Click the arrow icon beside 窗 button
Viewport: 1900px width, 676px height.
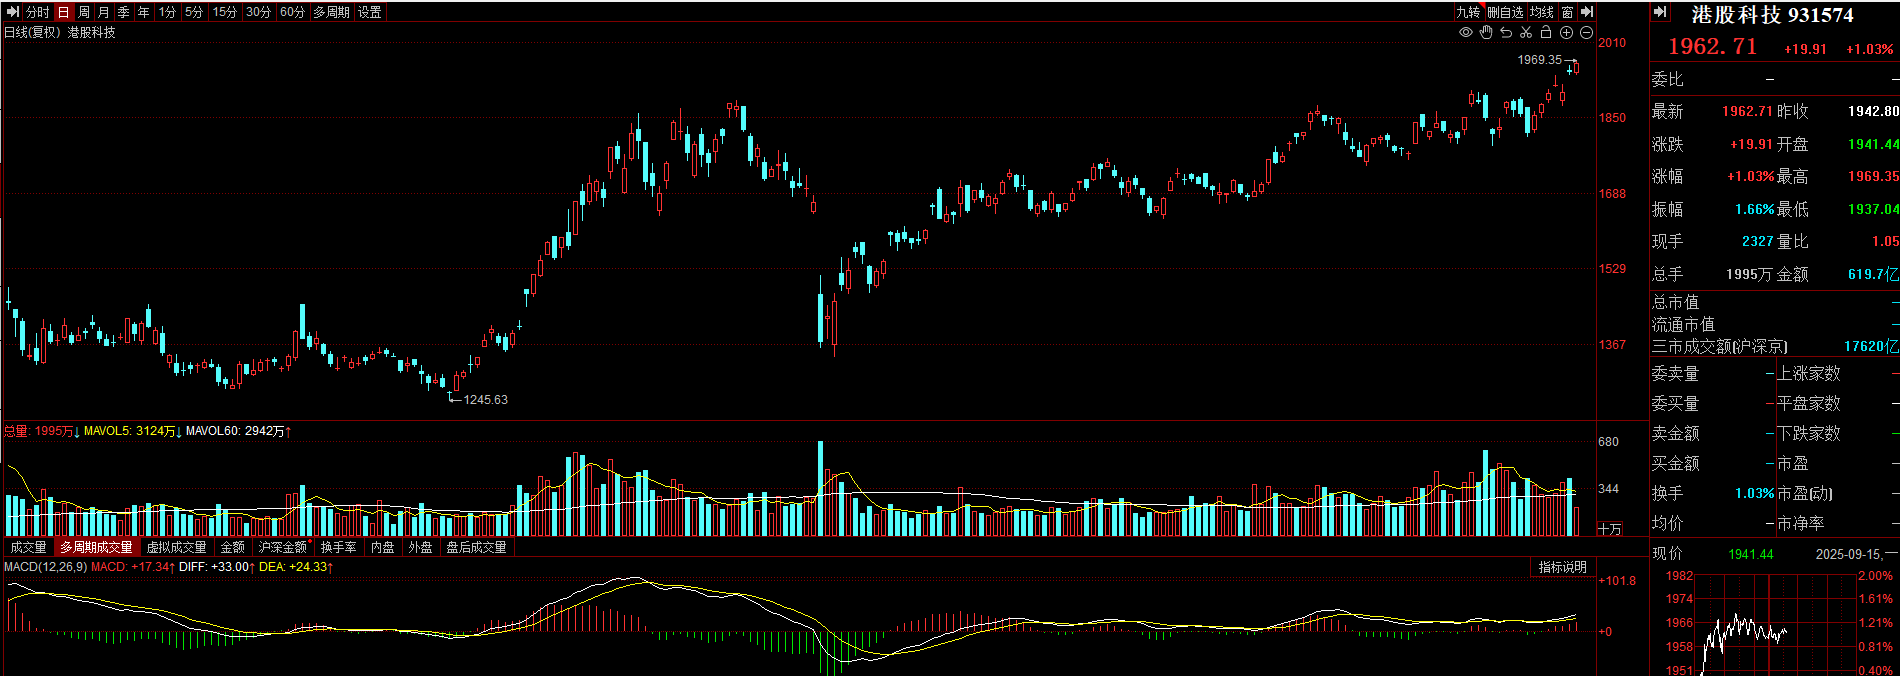(1587, 12)
